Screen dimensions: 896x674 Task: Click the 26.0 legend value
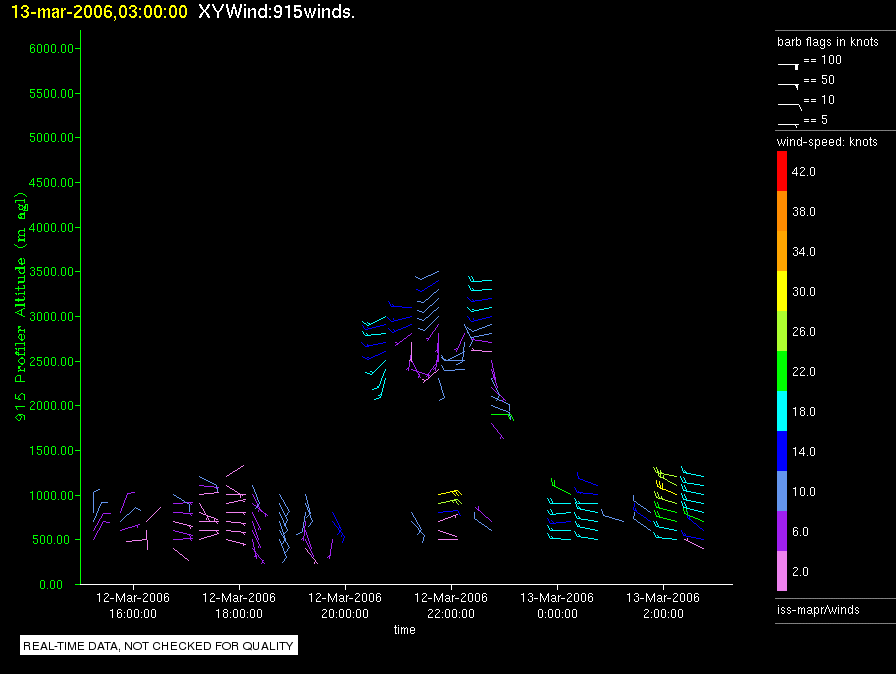803,331
